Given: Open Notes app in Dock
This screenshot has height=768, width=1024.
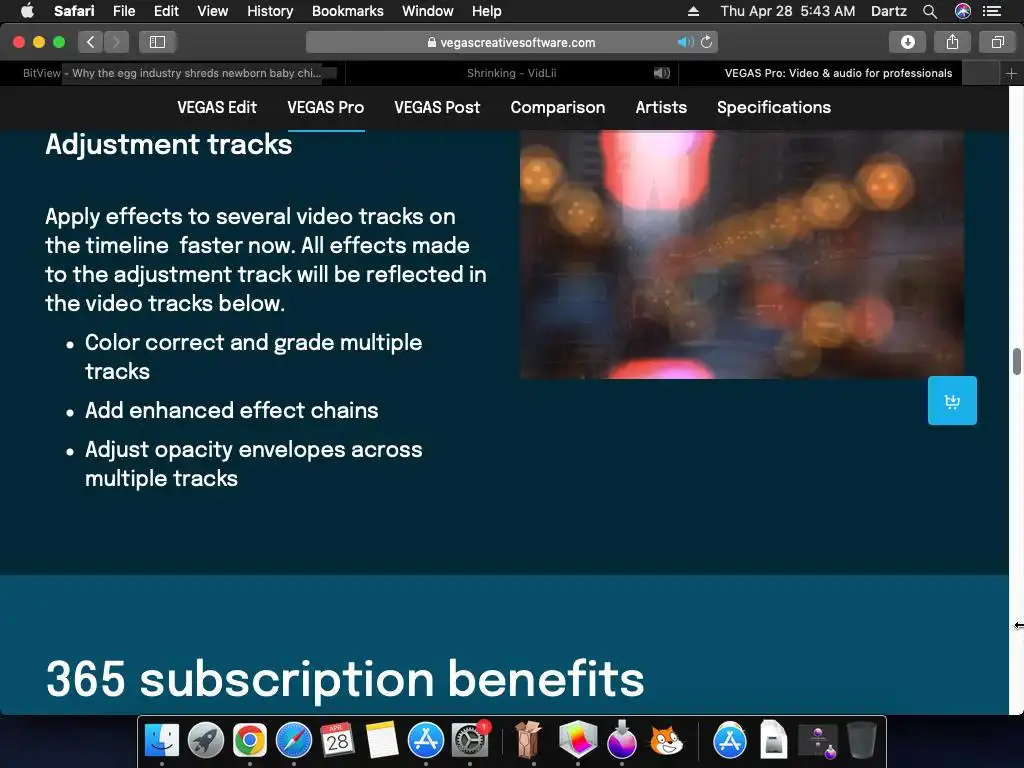Looking at the screenshot, I should pyautogui.click(x=382, y=741).
